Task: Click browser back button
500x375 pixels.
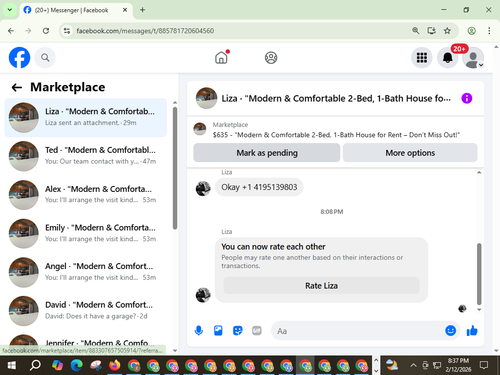Action: pyautogui.click(x=11, y=31)
